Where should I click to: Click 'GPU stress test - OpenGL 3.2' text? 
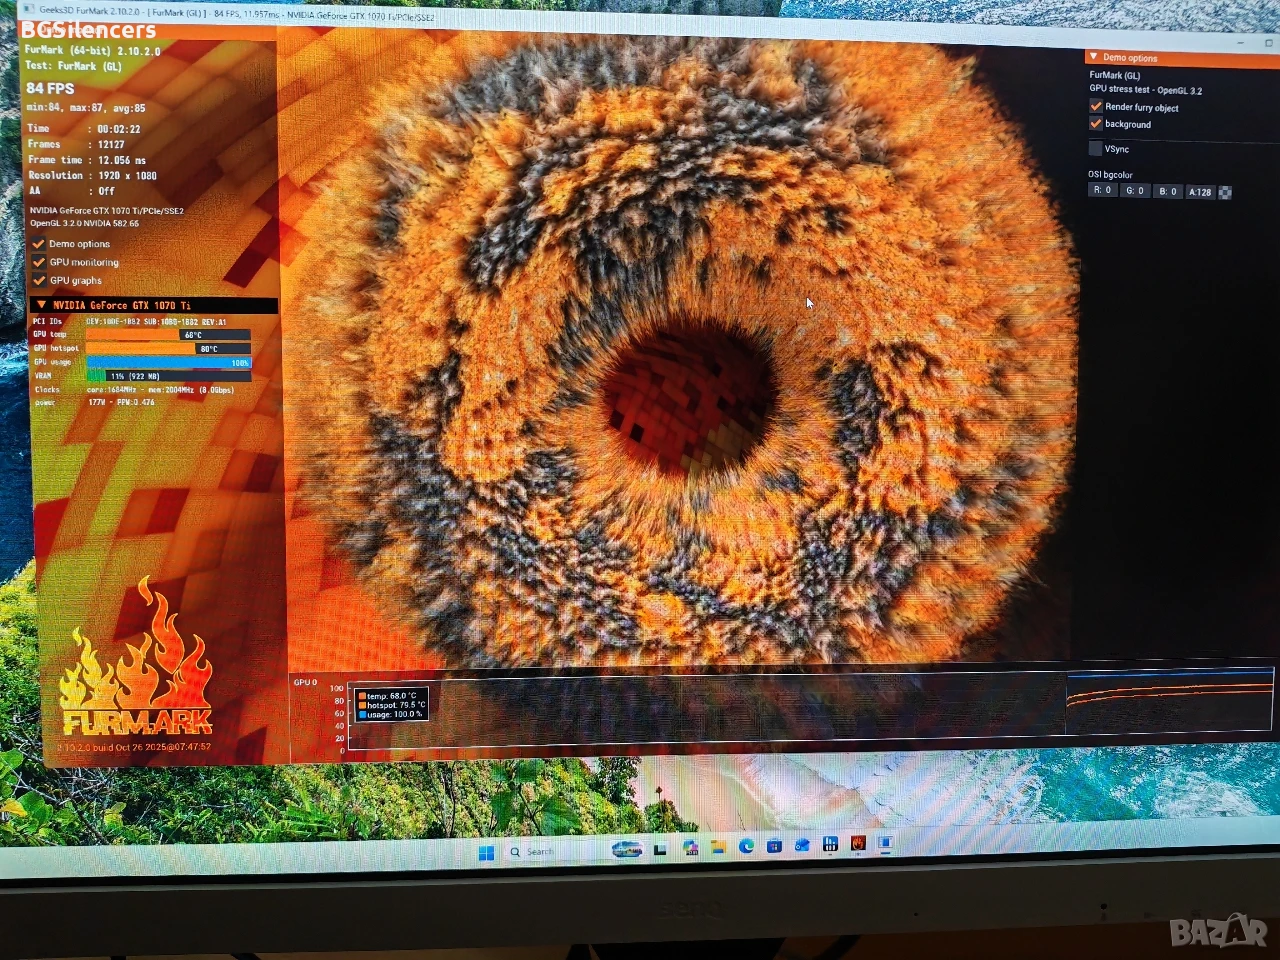1146,90
